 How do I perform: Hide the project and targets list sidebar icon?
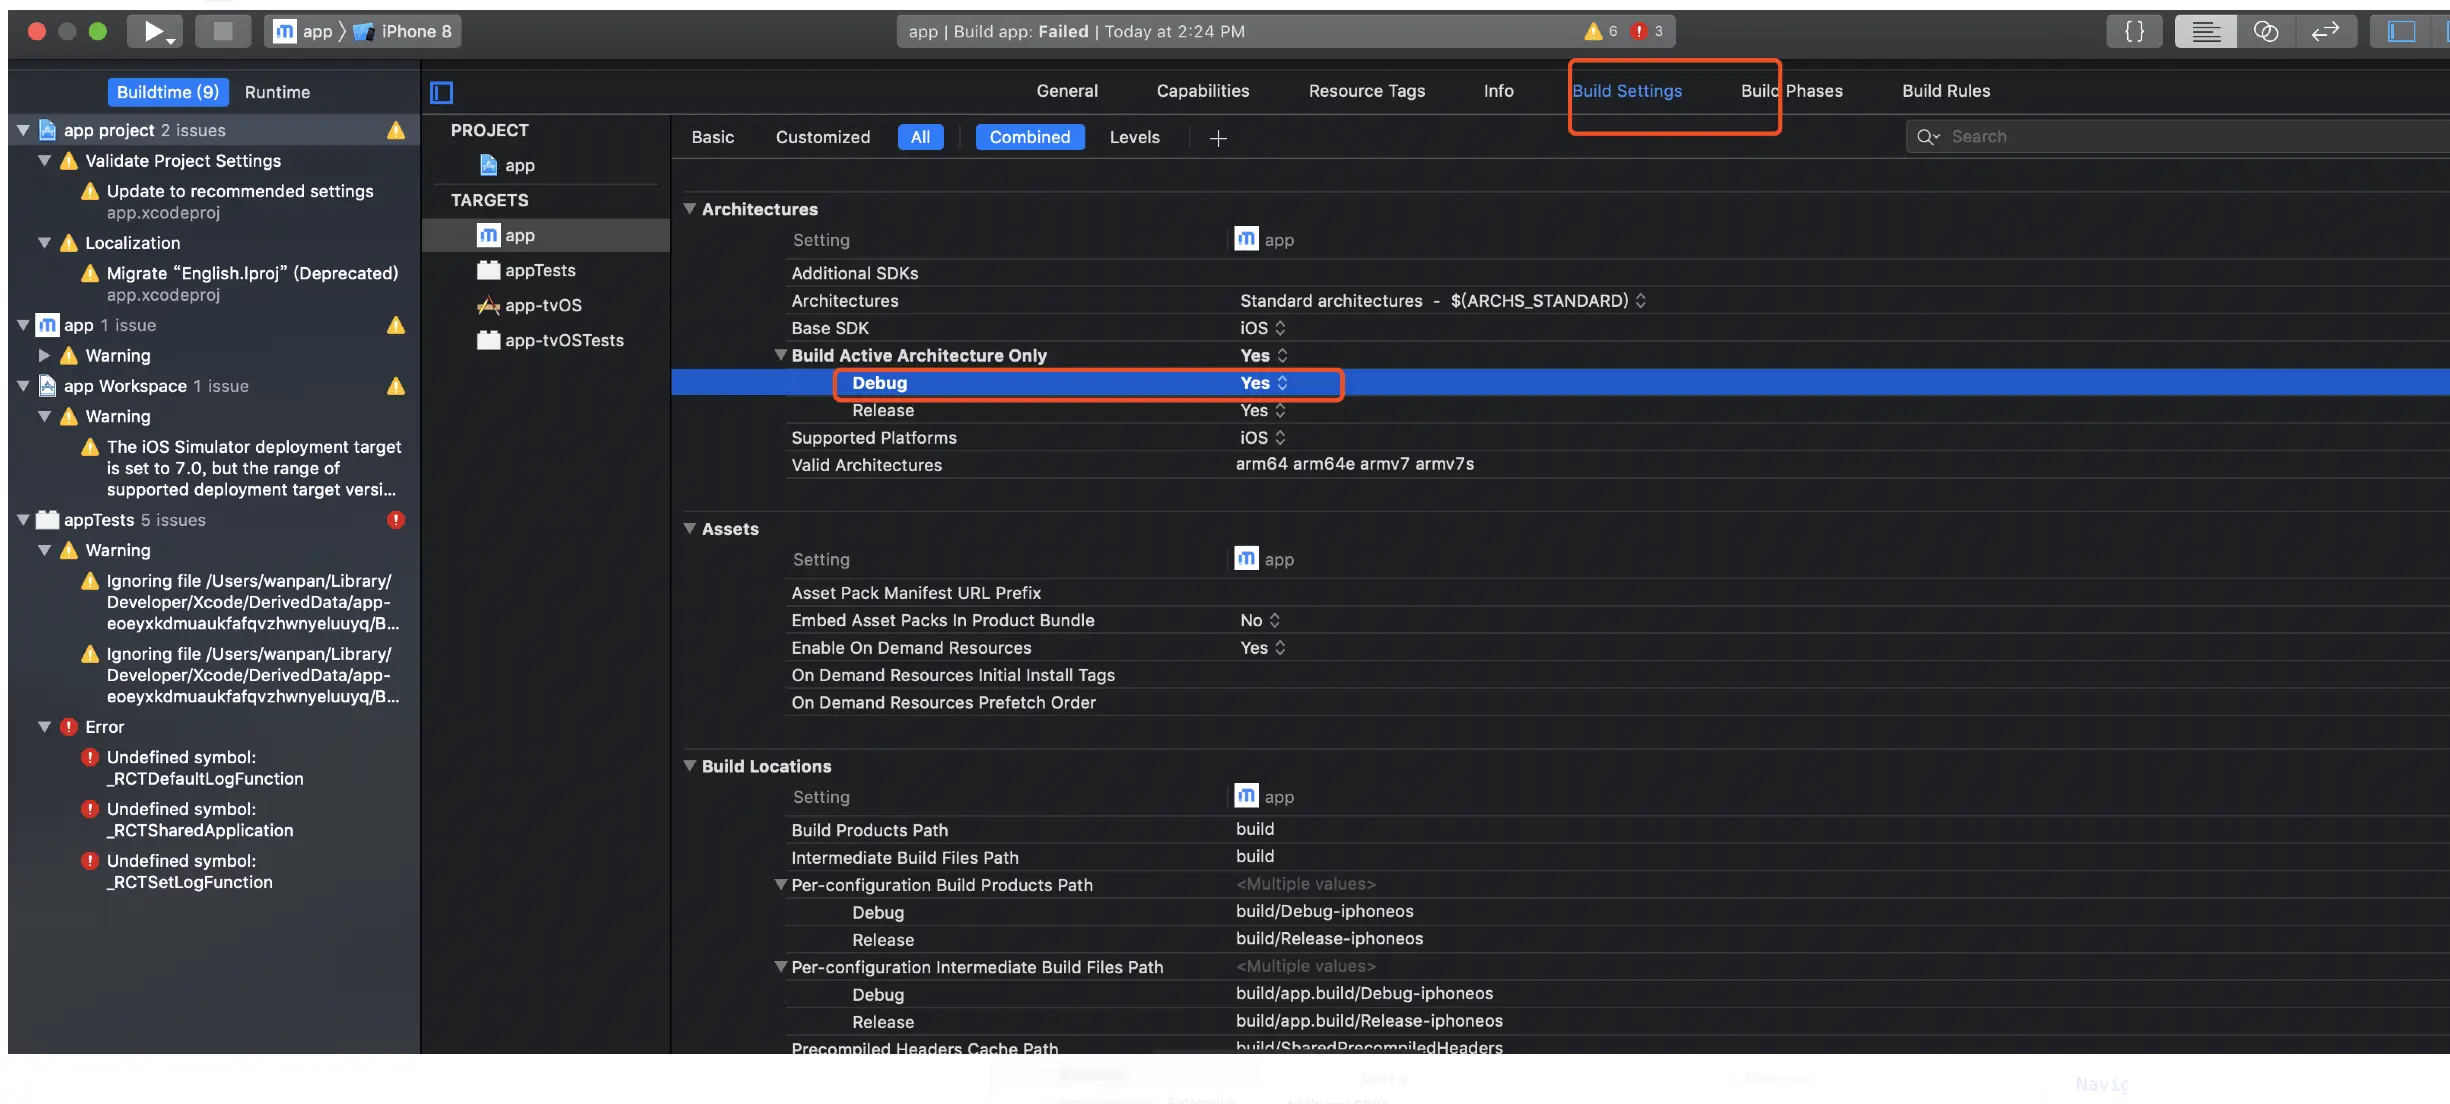(441, 92)
